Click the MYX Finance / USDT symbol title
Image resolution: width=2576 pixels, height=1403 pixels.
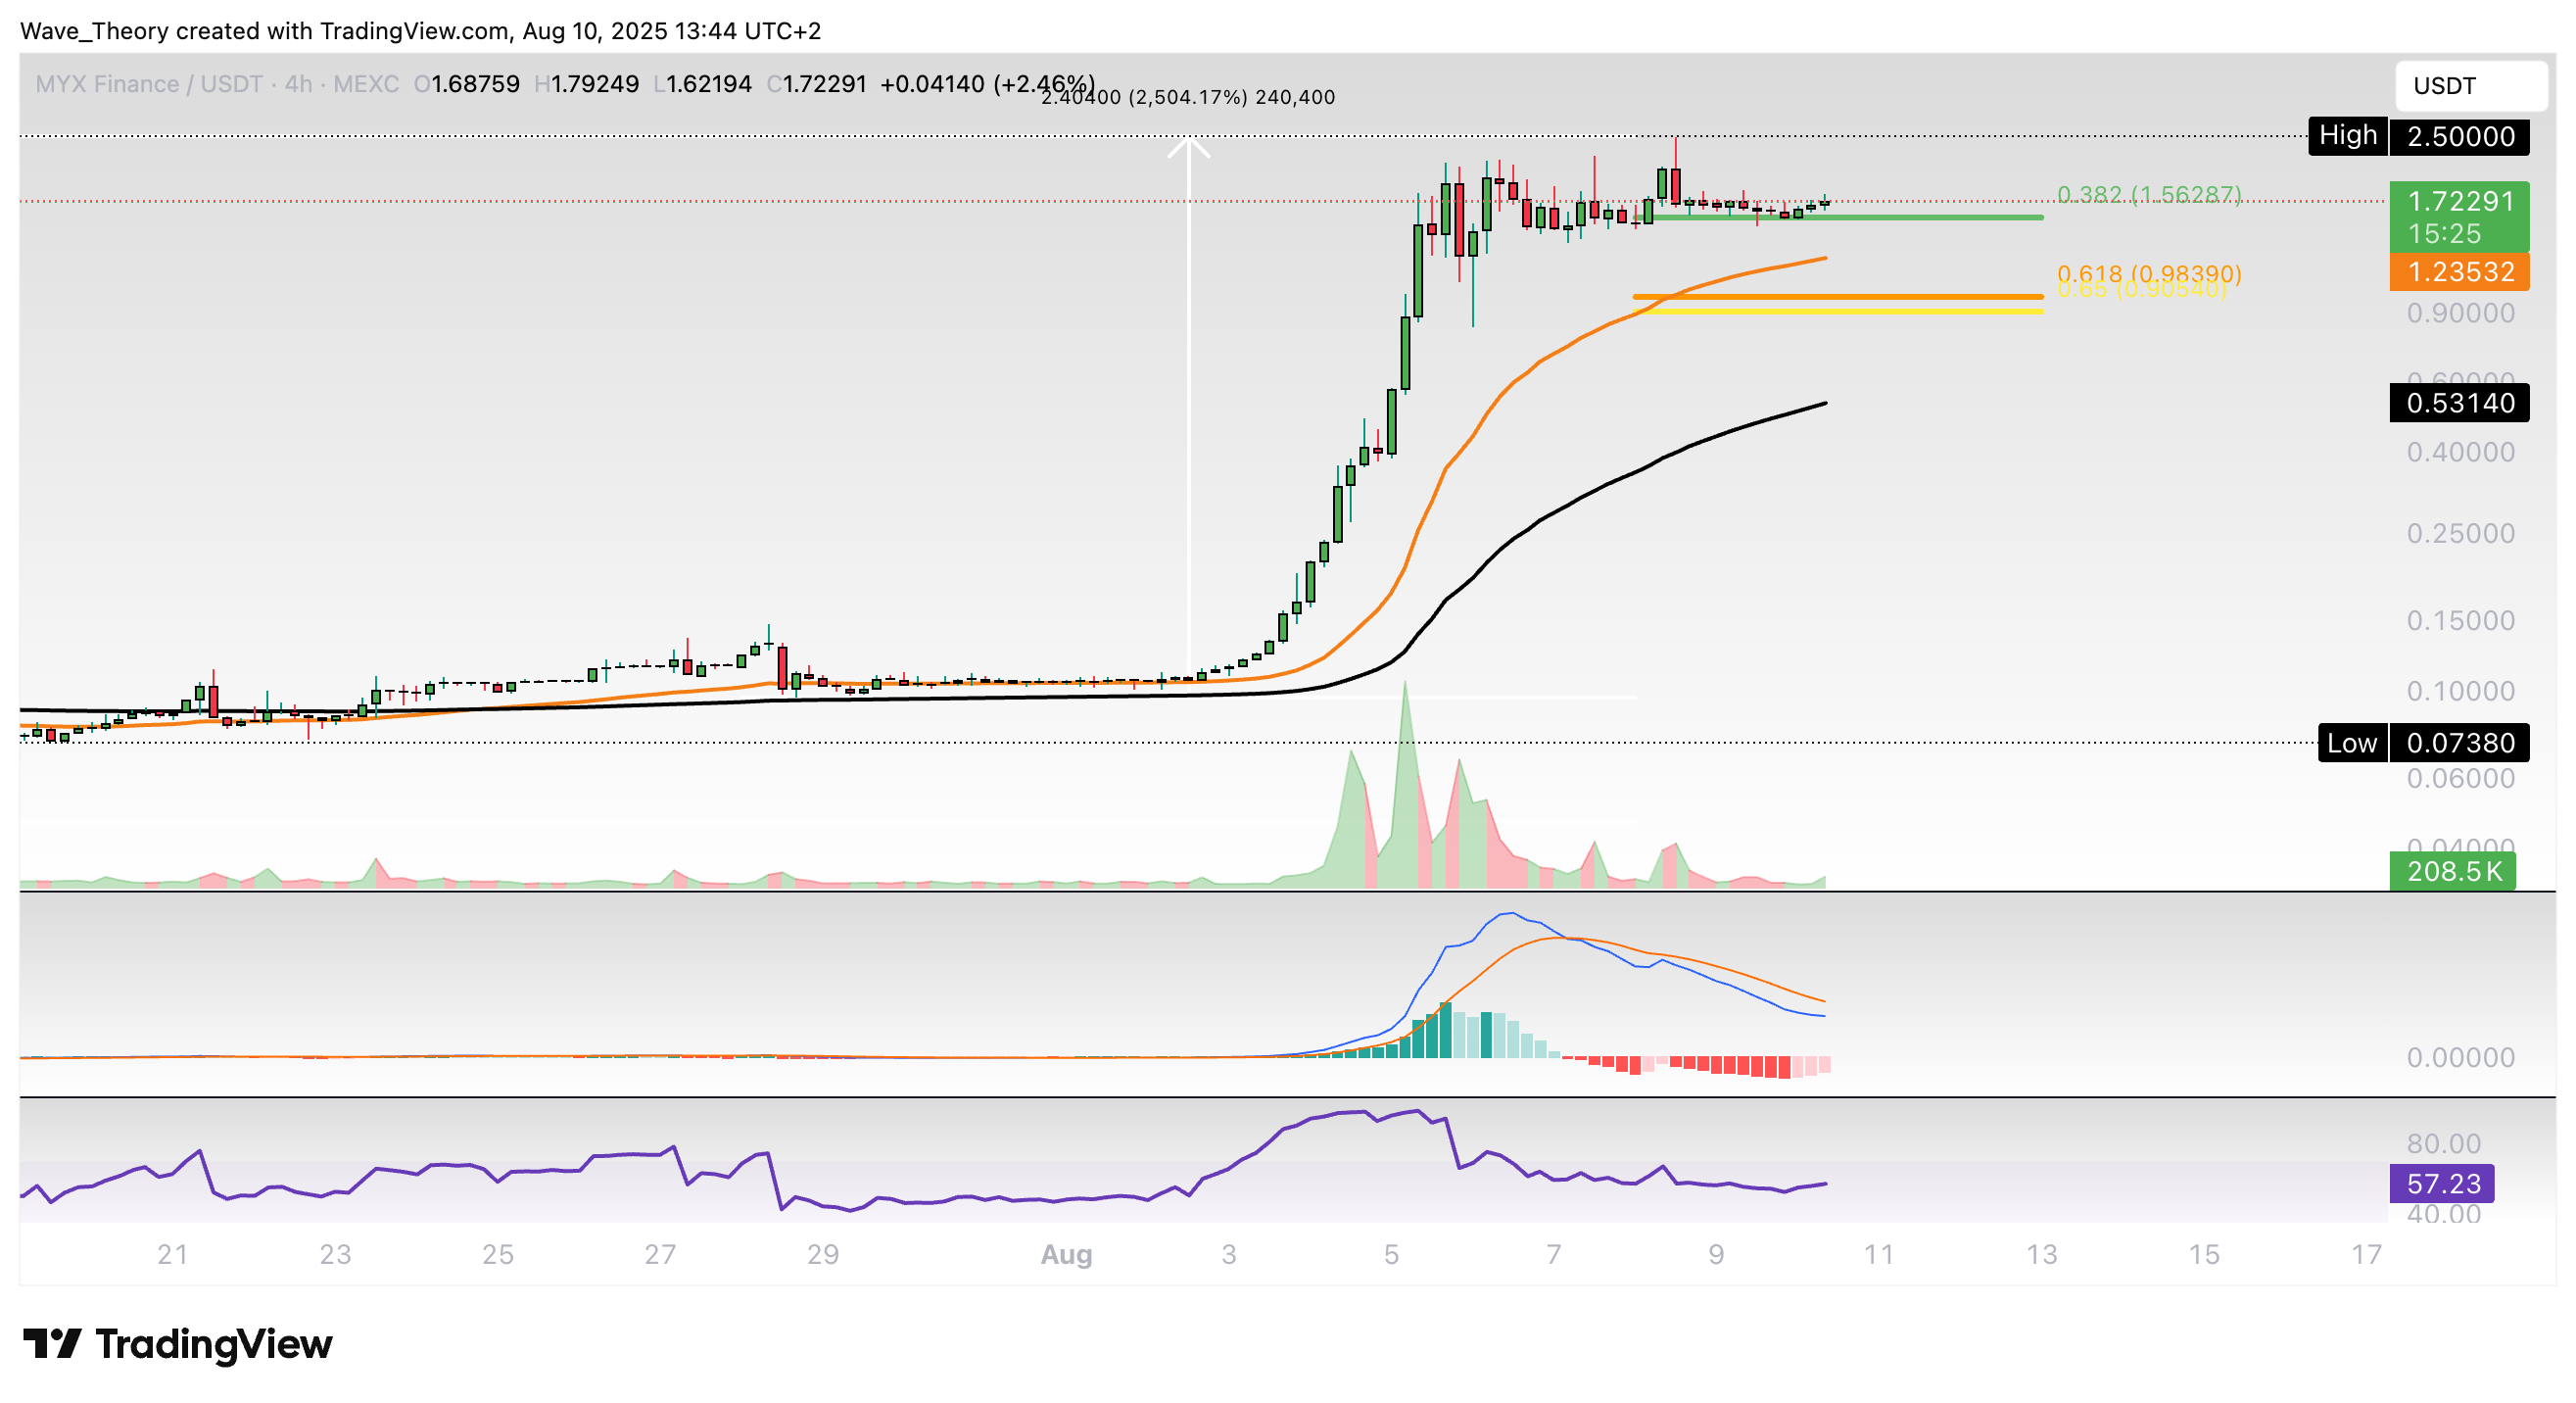[x=148, y=84]
